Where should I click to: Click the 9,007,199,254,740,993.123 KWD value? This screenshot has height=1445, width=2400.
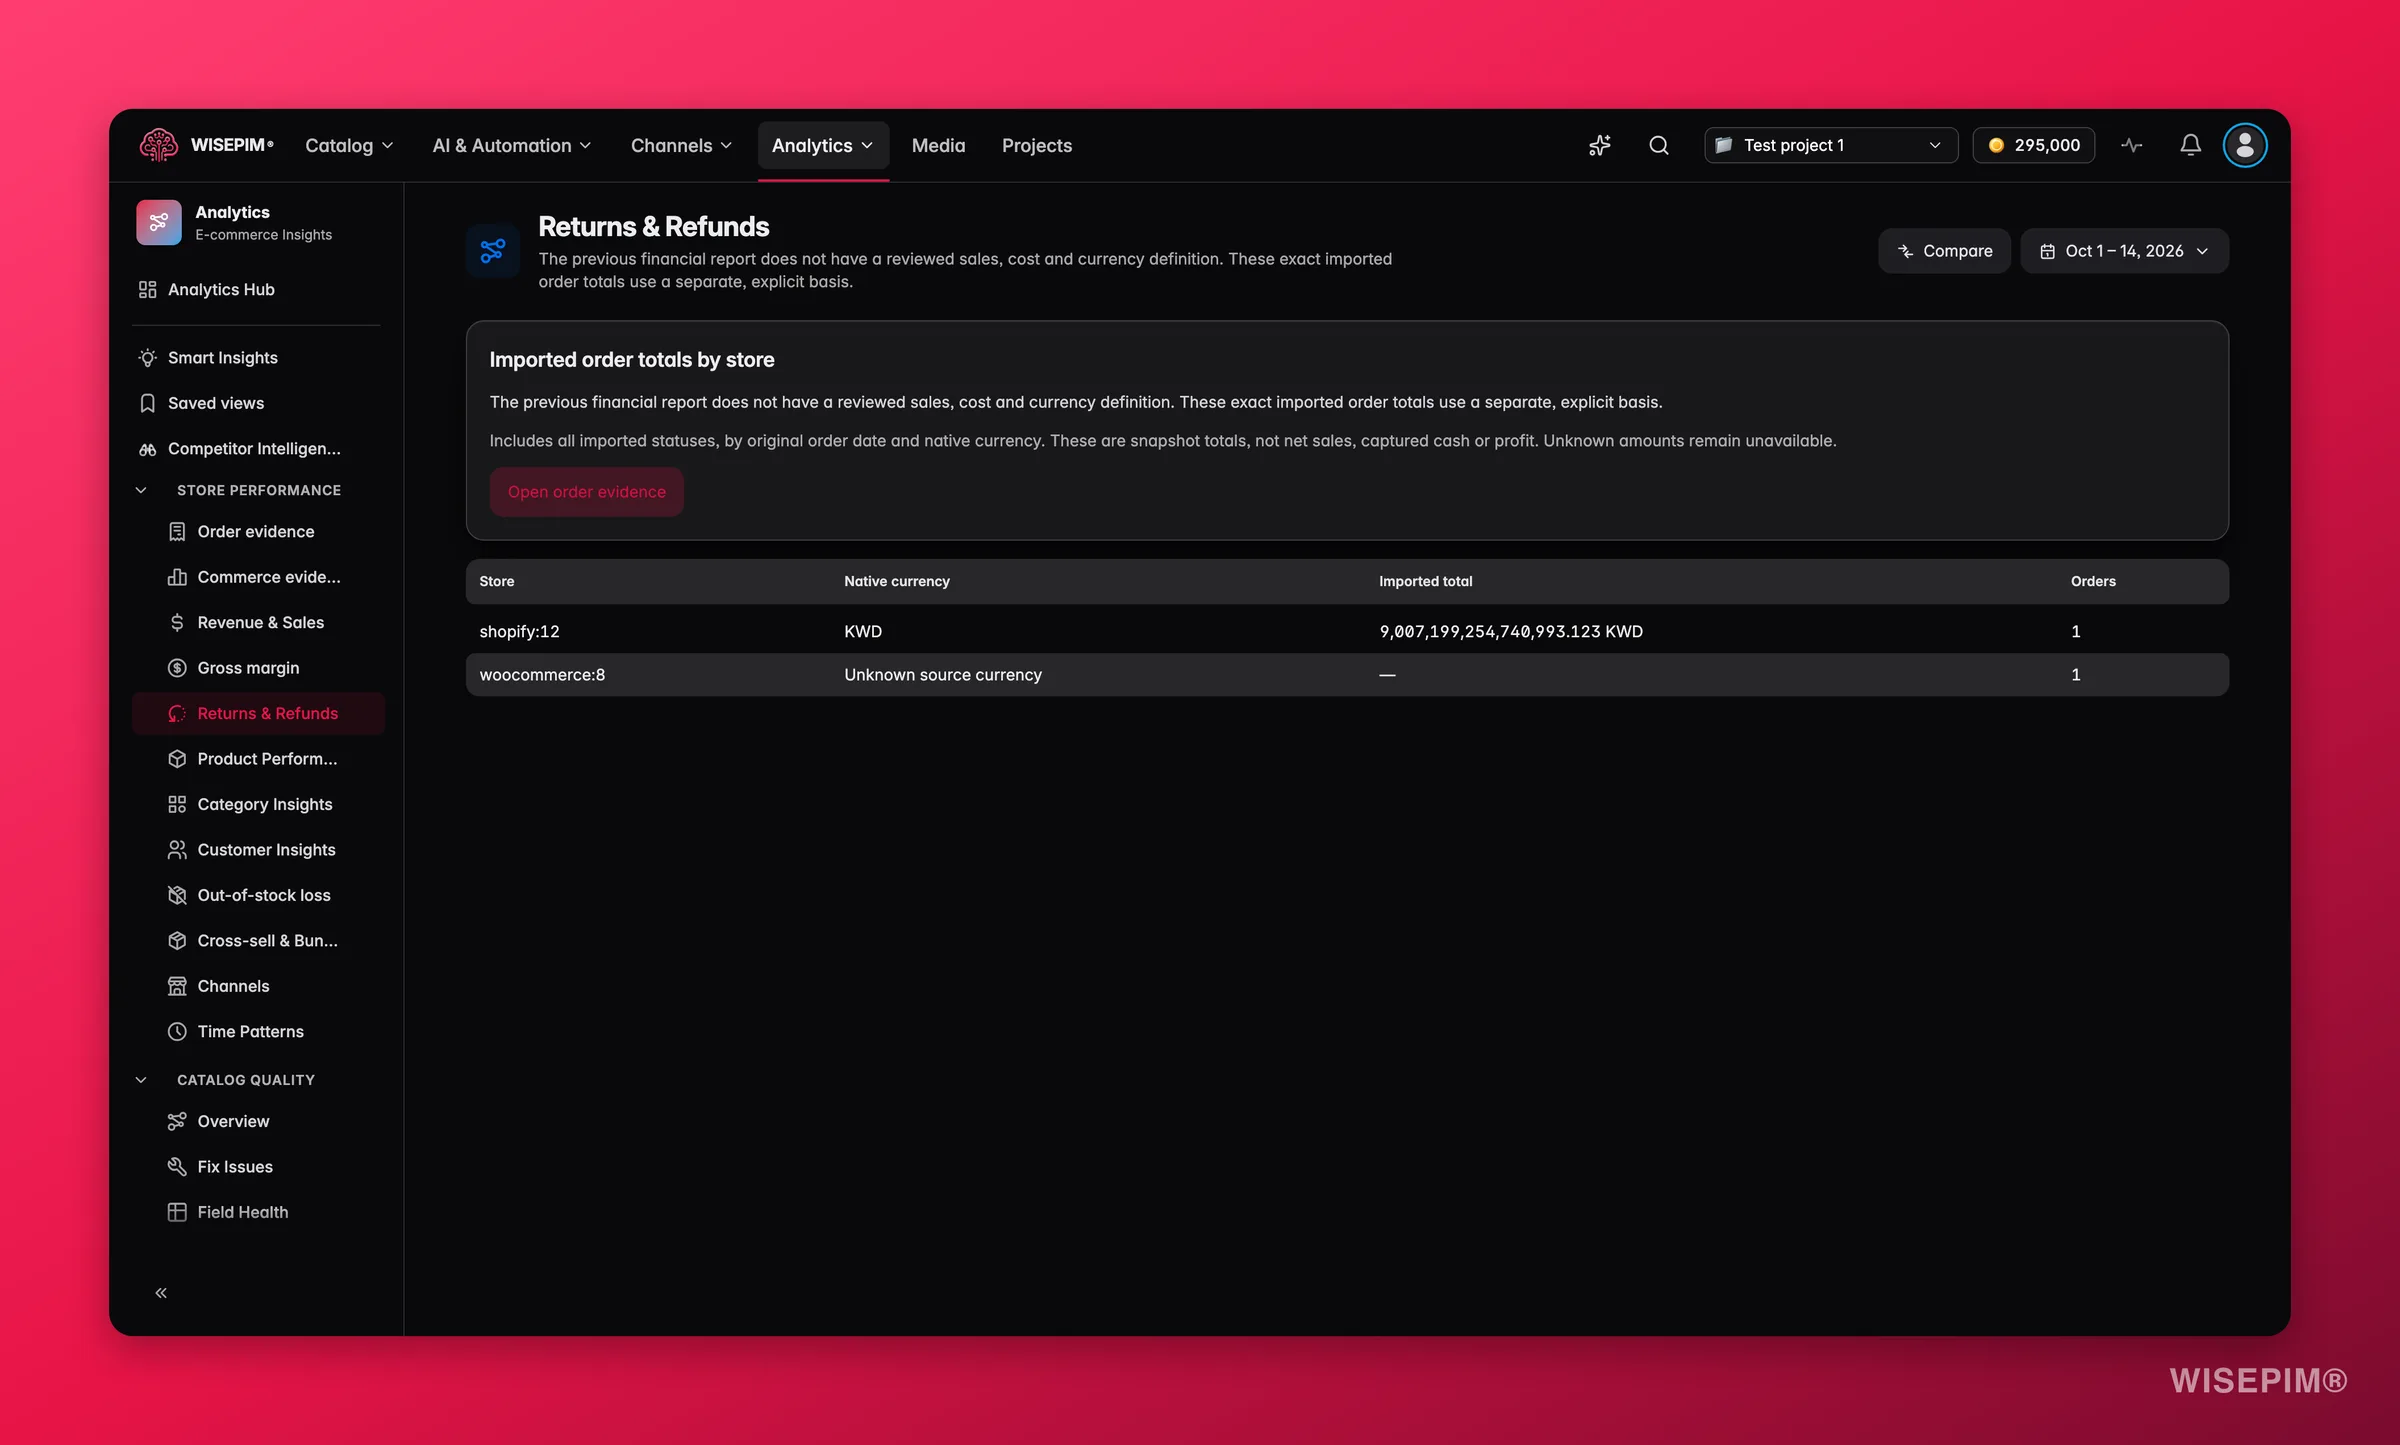click(x=1511, y=631)
